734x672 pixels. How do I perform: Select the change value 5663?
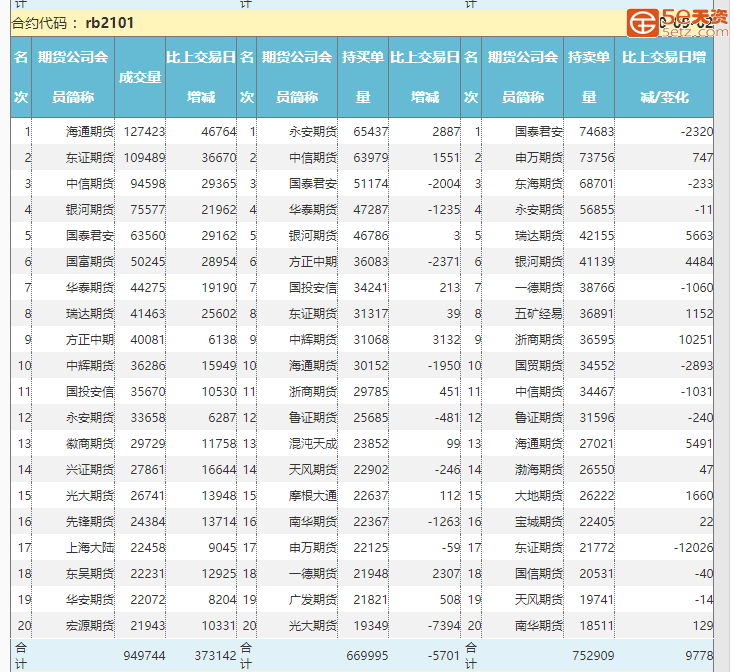coord(699,236)
